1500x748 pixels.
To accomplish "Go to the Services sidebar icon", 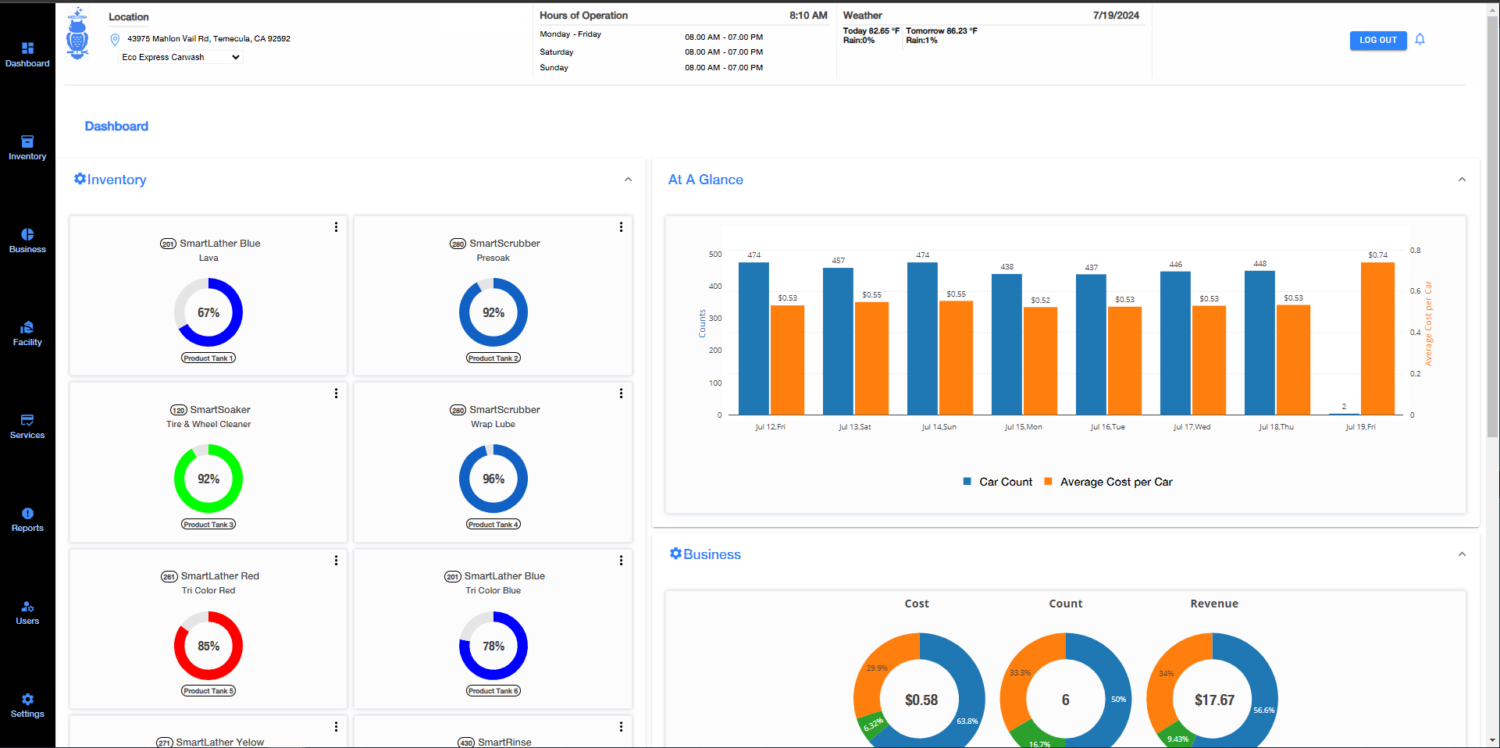I will [x=27, y=421].
